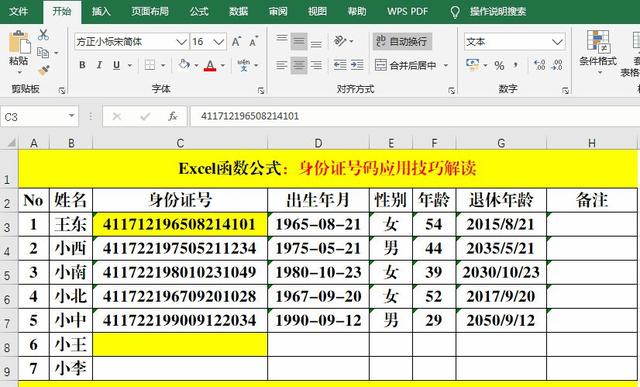Click the Copy icon
640x387 pixels.
(x=43, y=52)
